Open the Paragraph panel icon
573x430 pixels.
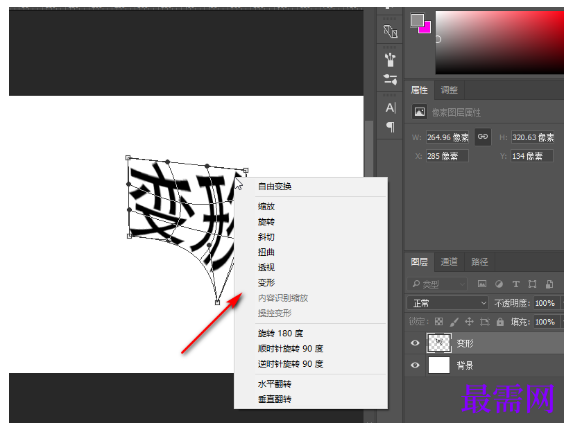[390, 127]
